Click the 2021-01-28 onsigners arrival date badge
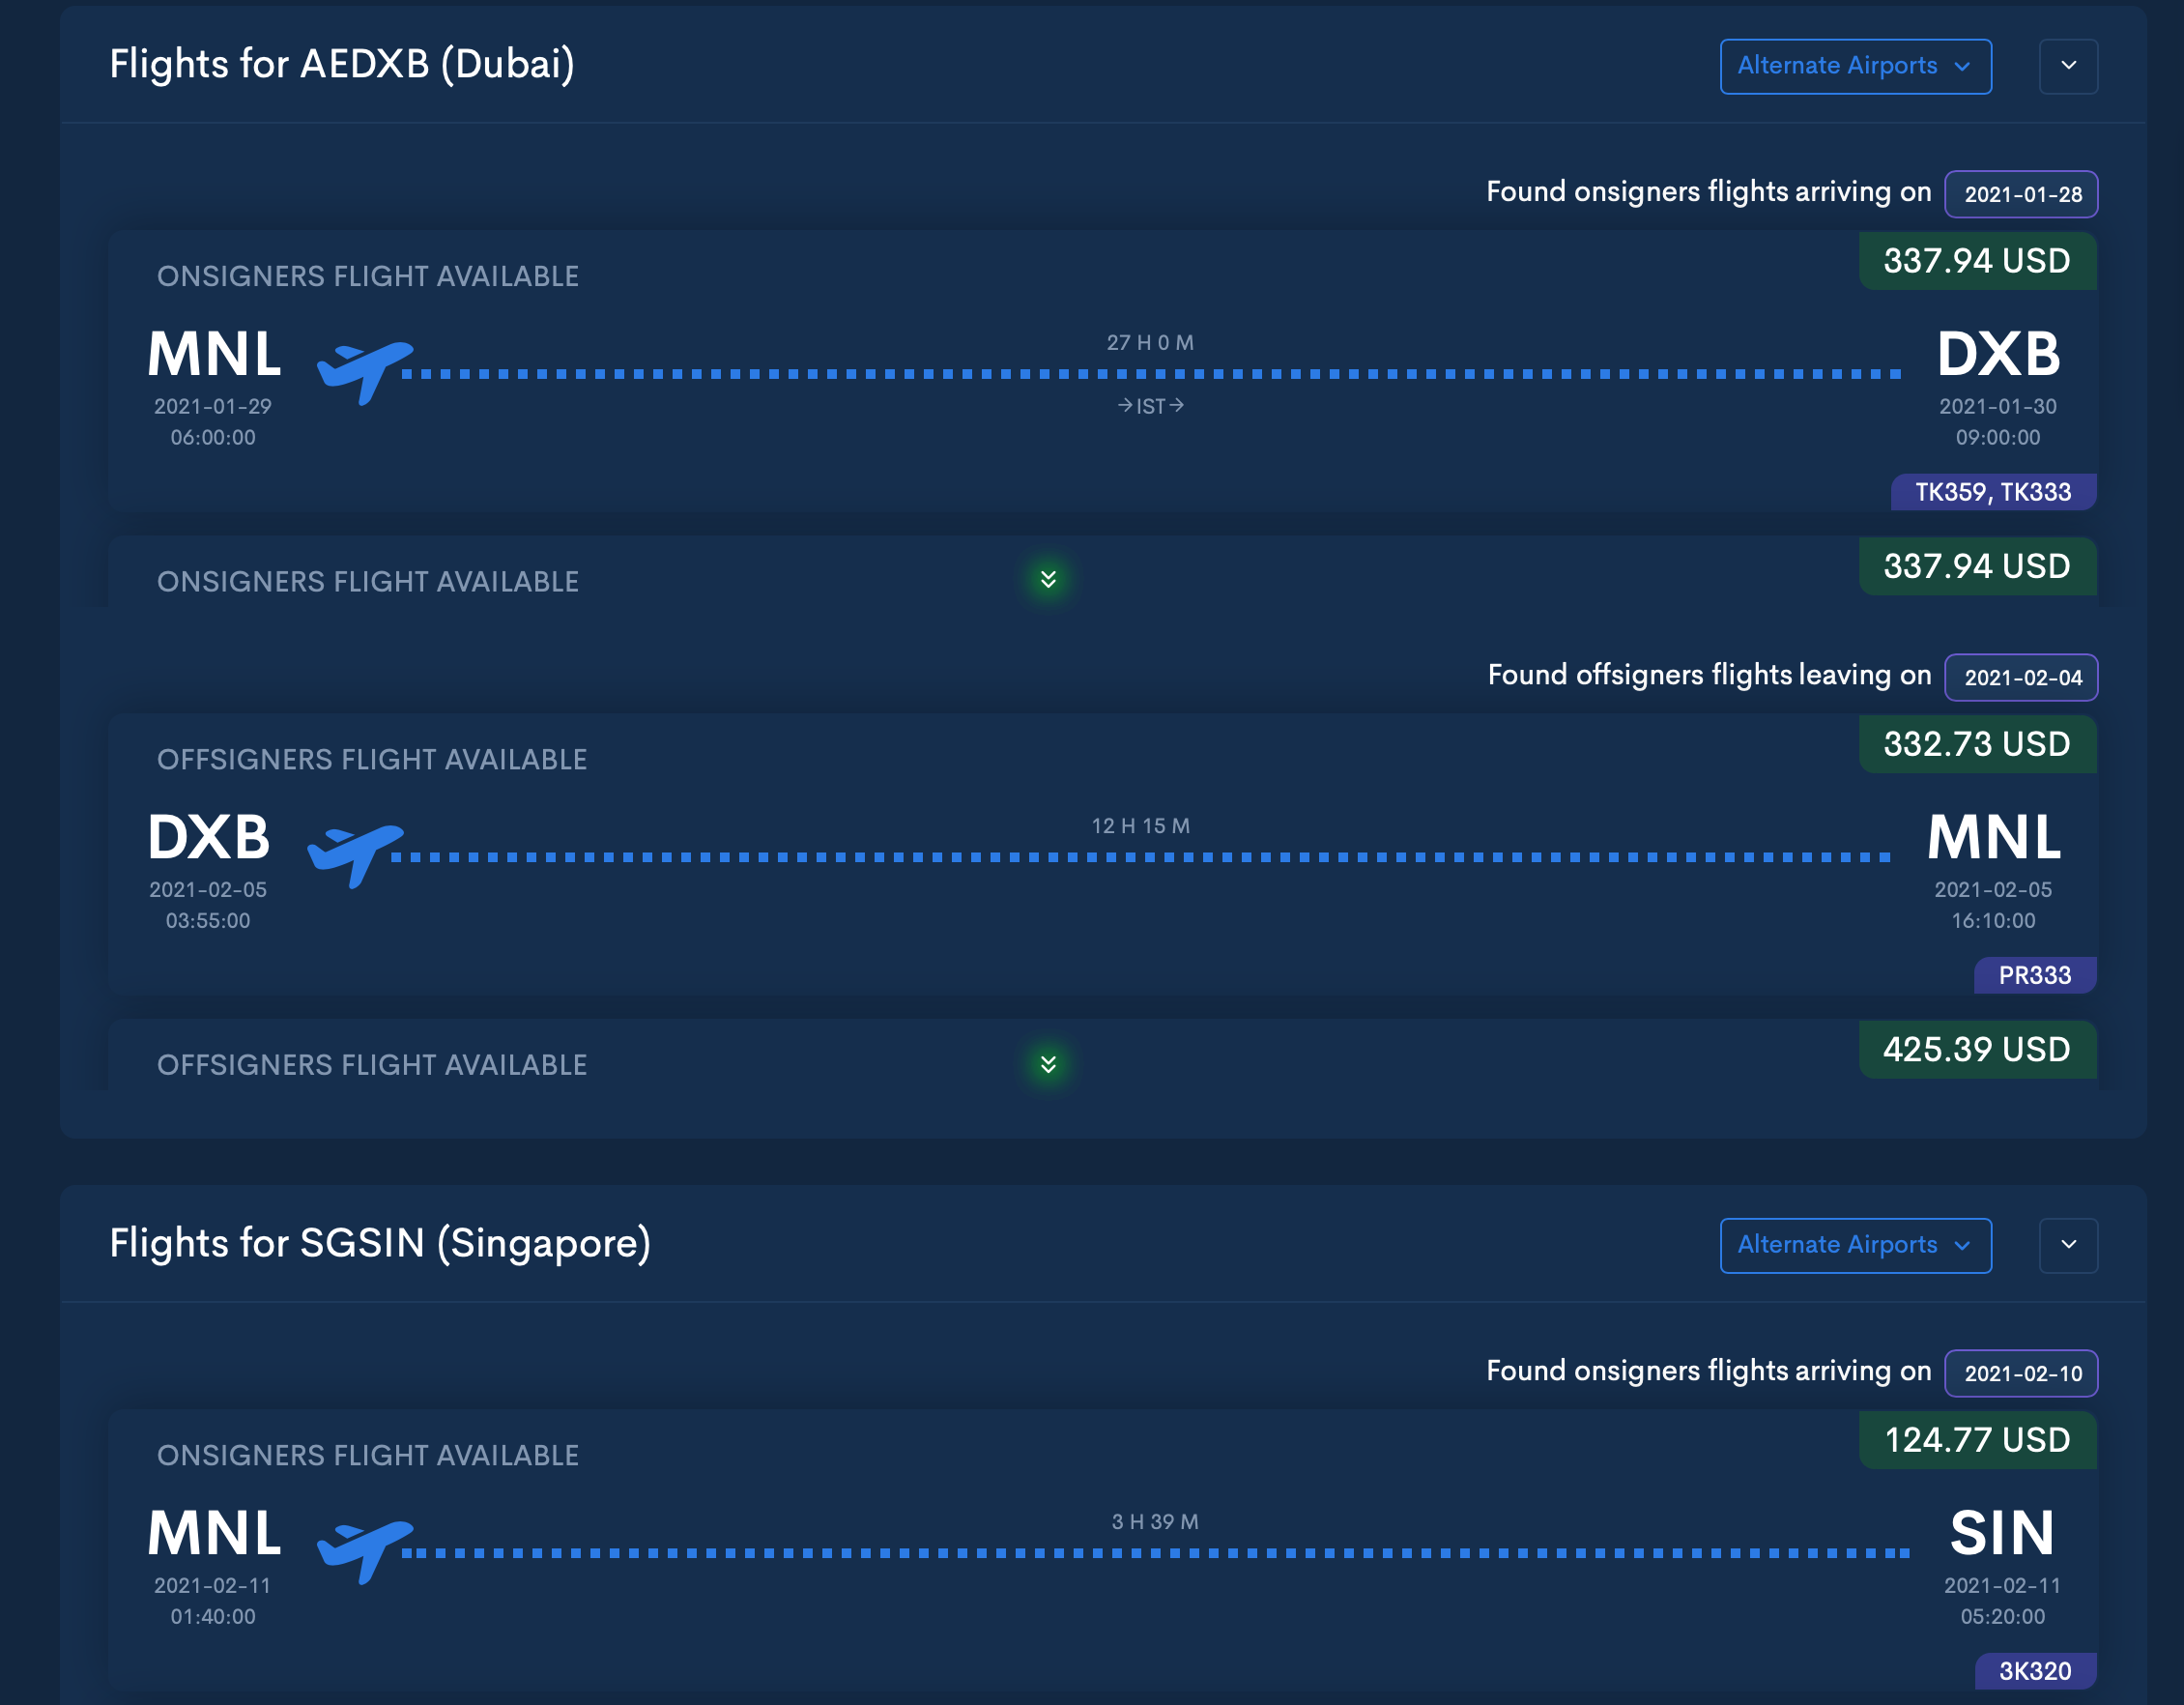 tap(2021, 194)
